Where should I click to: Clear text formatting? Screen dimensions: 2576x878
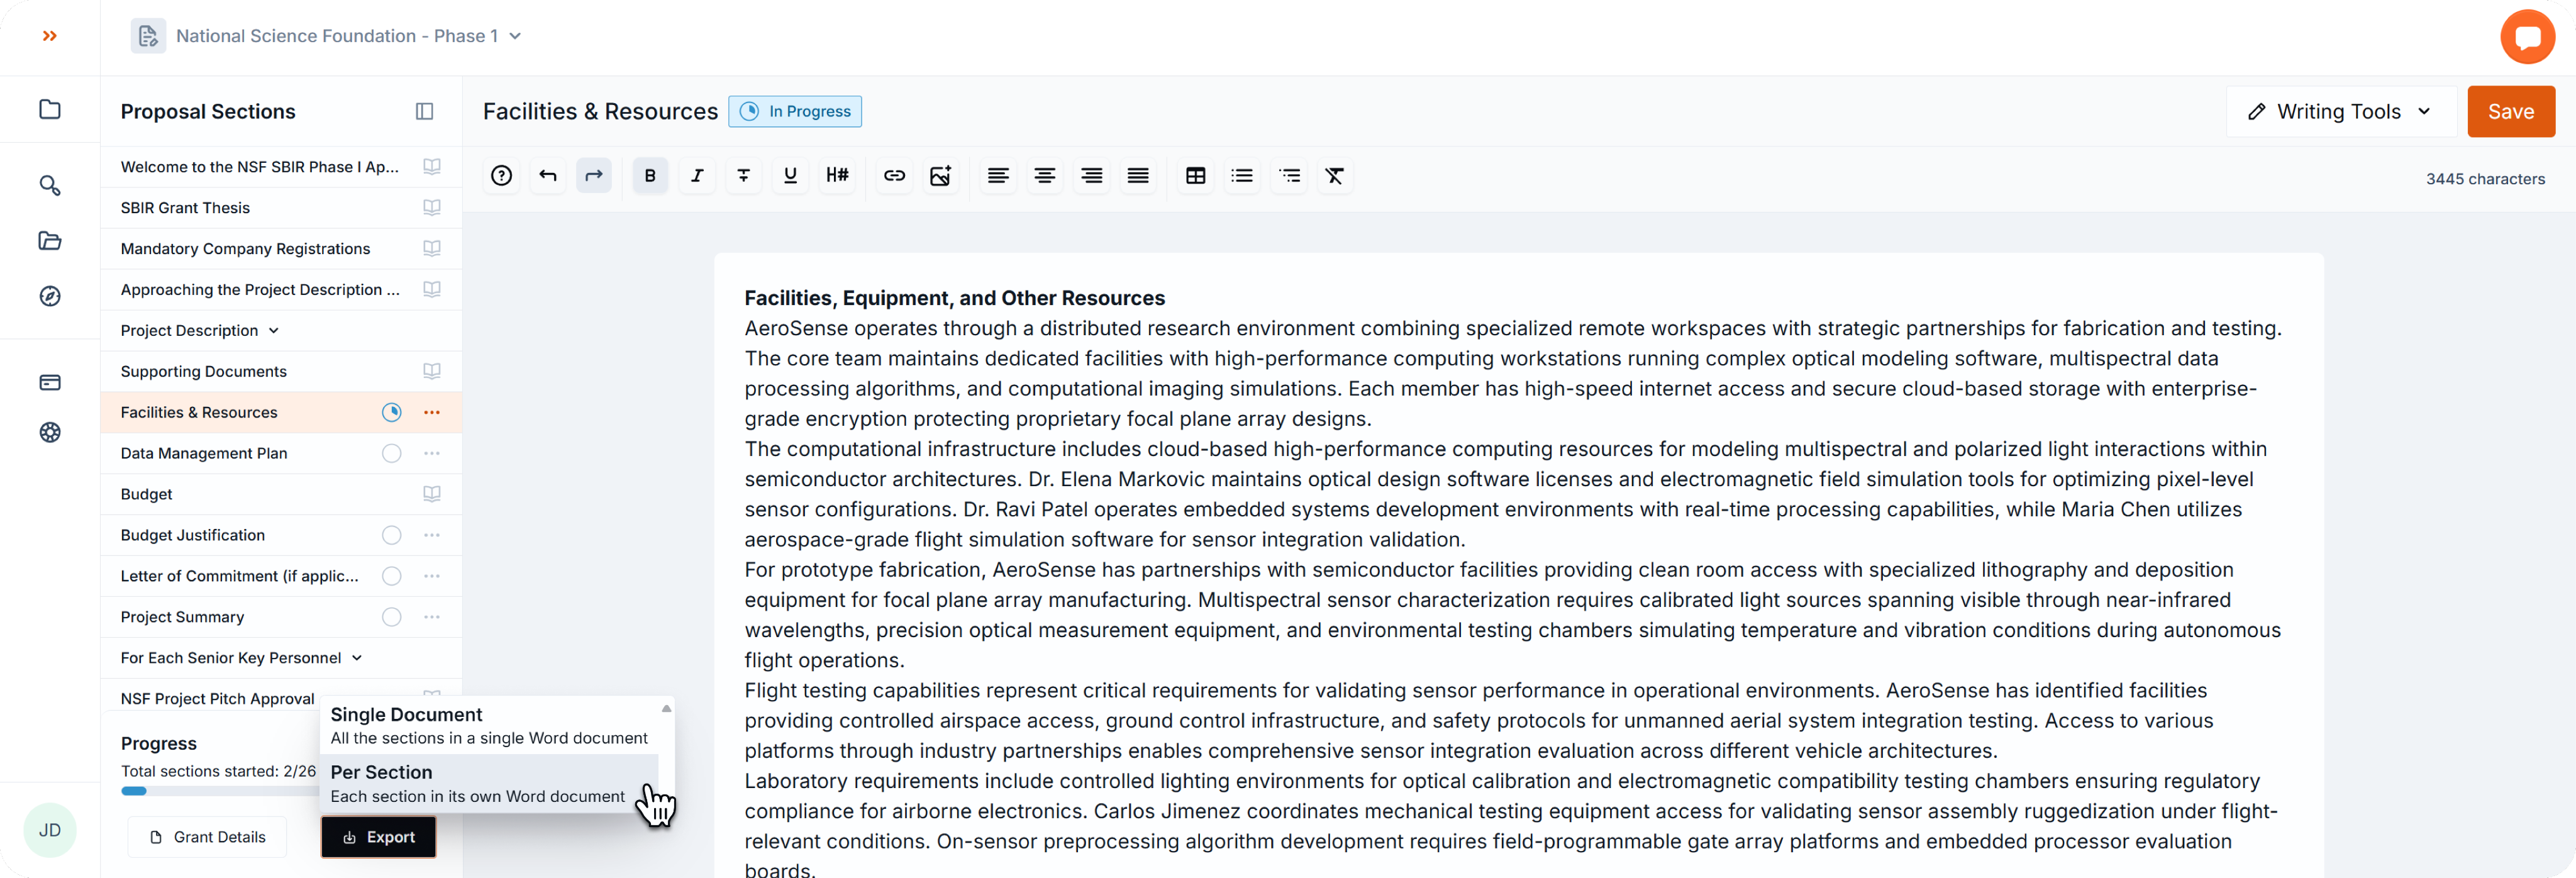pos(1334,176)
